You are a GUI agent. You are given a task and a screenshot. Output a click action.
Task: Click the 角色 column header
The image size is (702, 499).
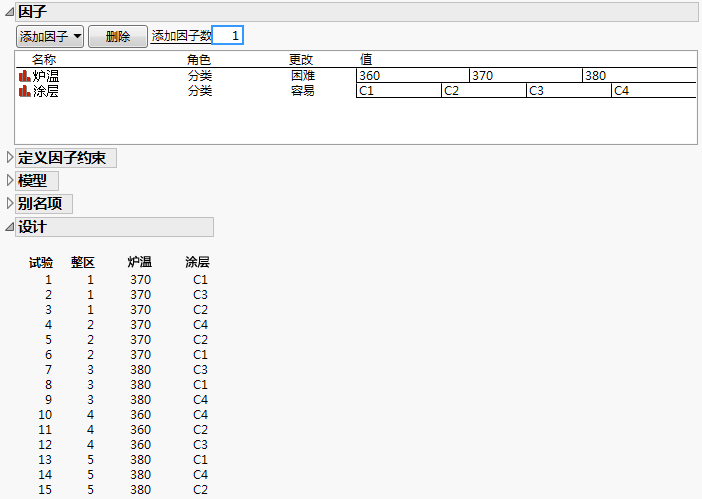pos(199,60)
